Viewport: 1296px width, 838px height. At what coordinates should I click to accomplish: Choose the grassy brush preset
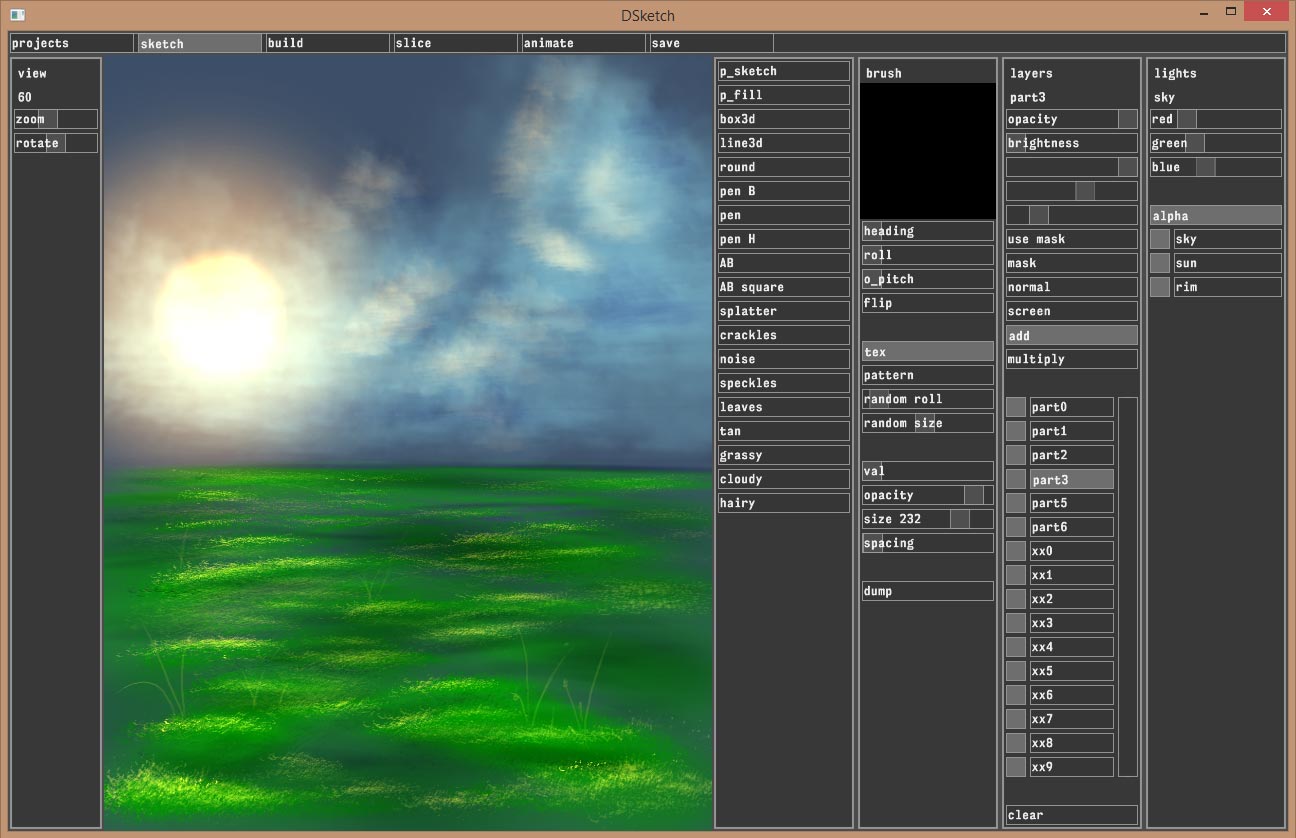(783, 455)
